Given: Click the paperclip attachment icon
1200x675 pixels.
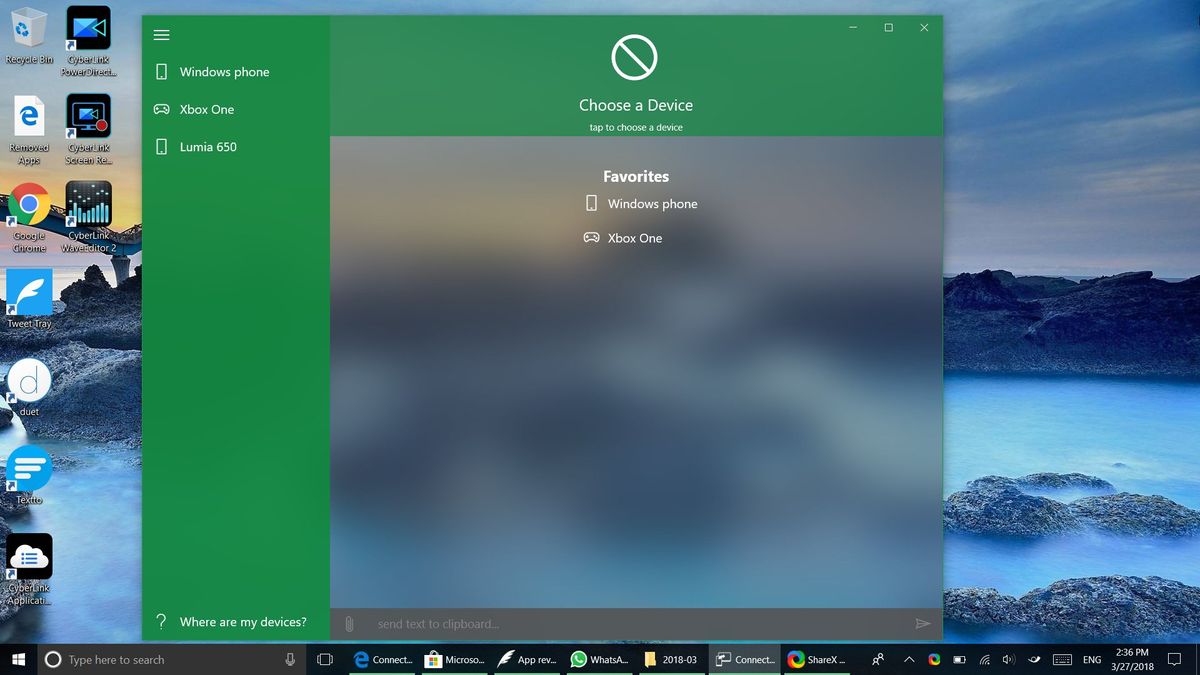Looking at the screenshot, I should (x=349, y=623).
